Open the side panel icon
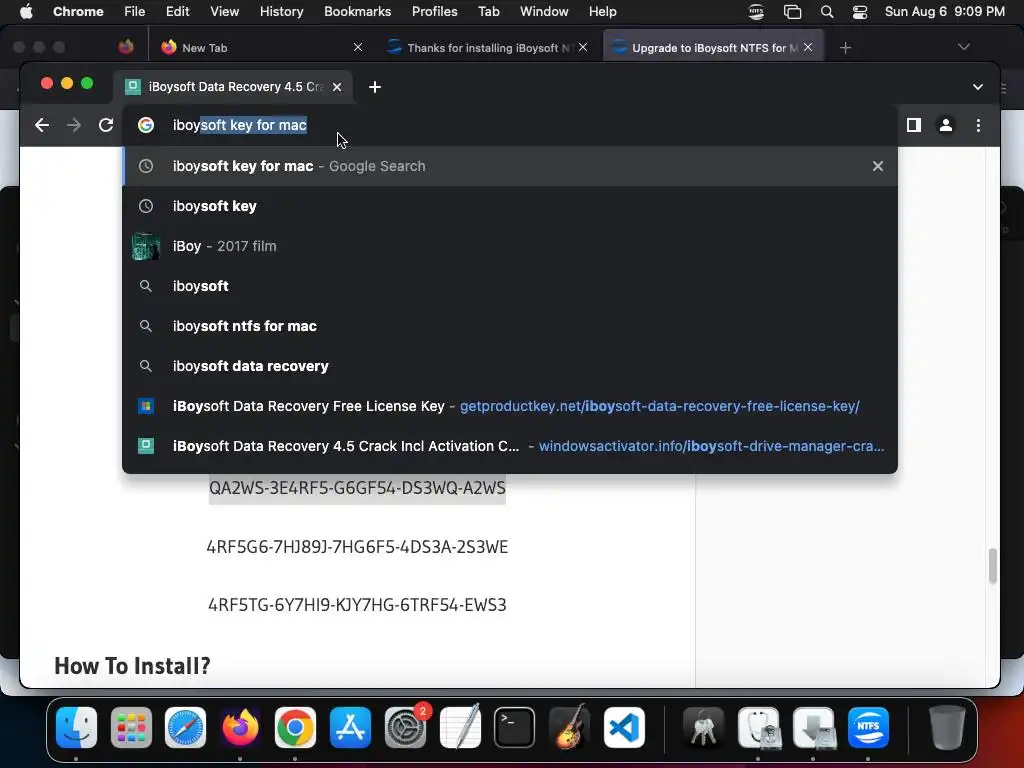Viewport: 1024px width, 768px height. [914, 125]
